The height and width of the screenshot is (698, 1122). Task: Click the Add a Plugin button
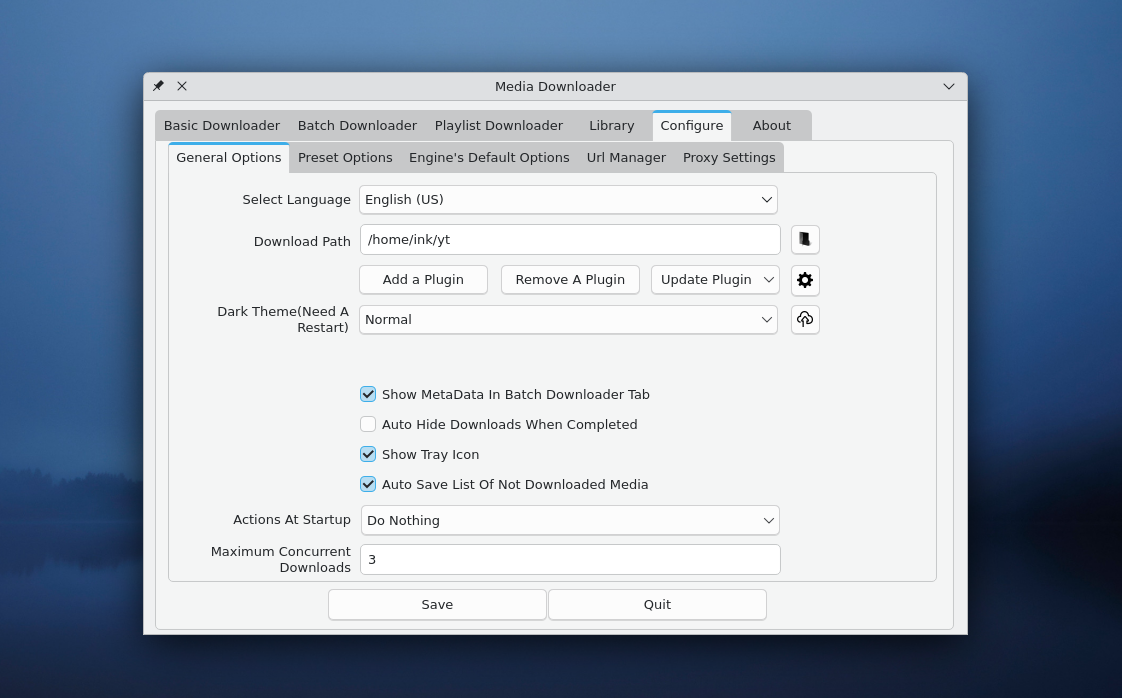click(423, 279)
